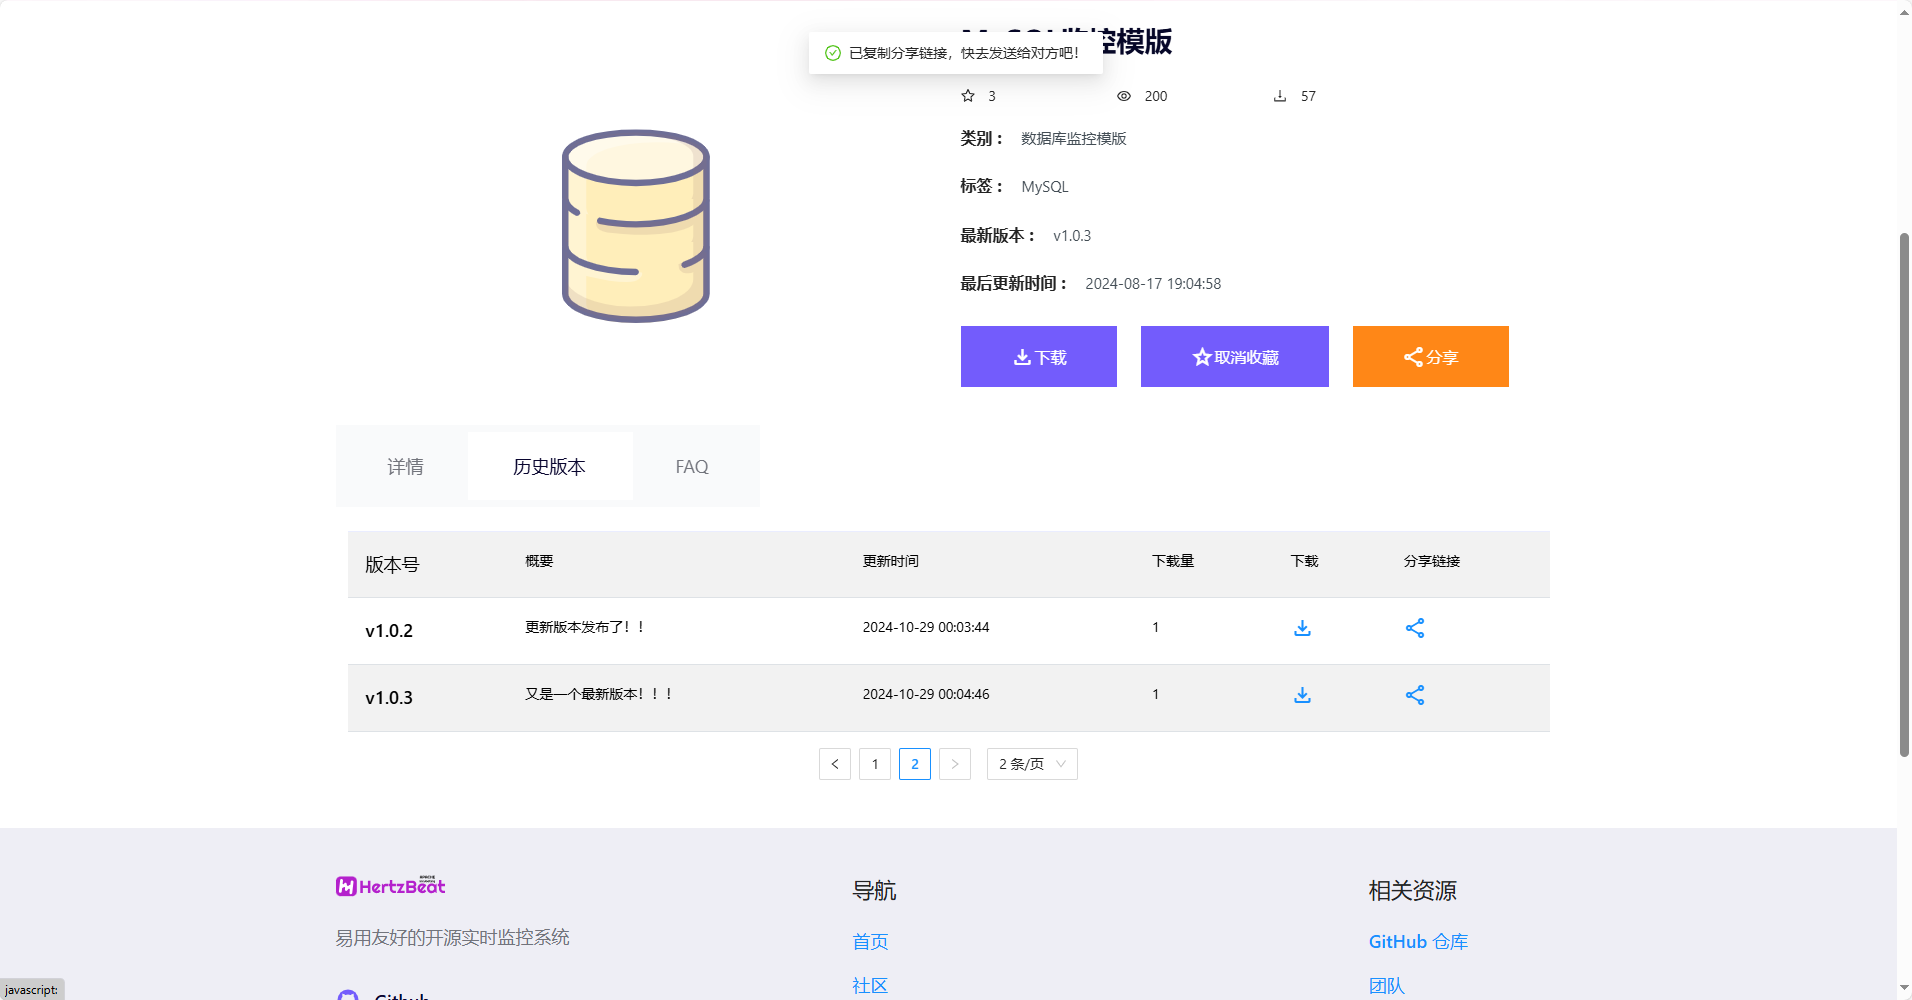
Task: Download version v1.0.3 using its download icon
Action: (x=1302, y=695)
